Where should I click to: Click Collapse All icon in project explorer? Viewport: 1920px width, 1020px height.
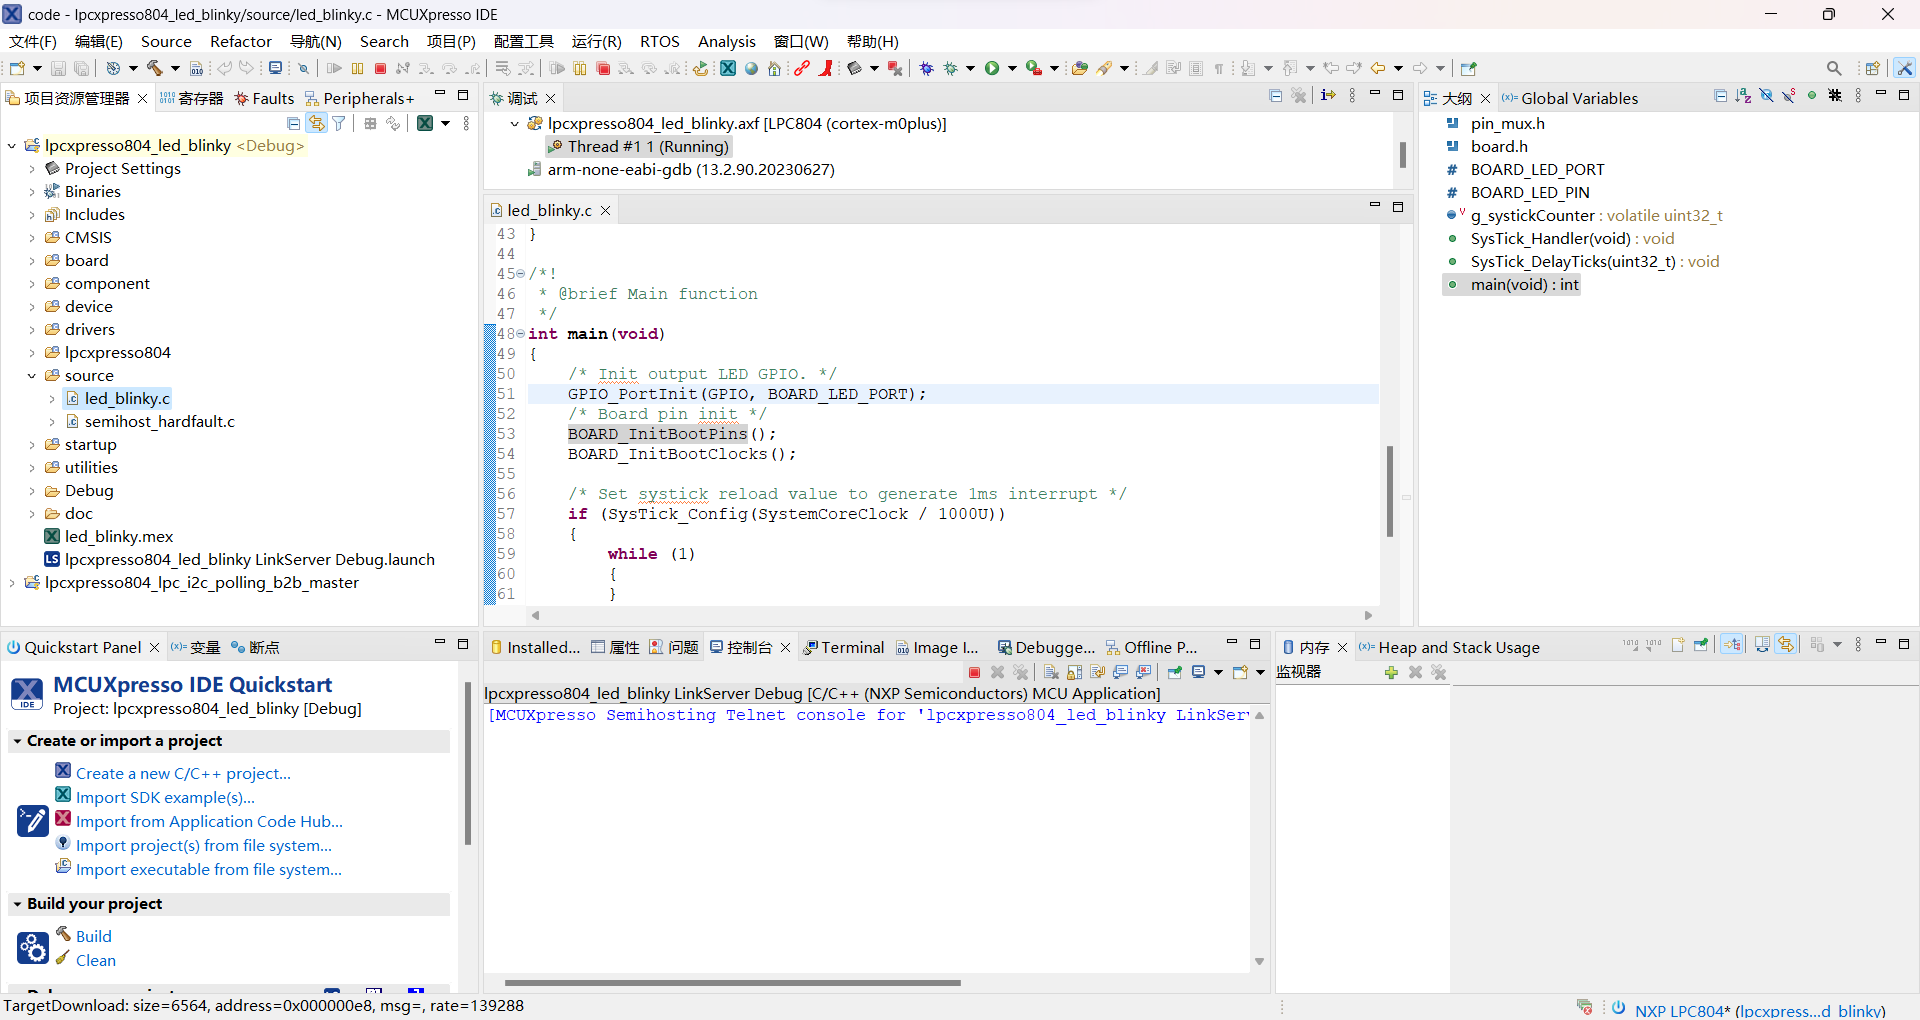(293, 123)
